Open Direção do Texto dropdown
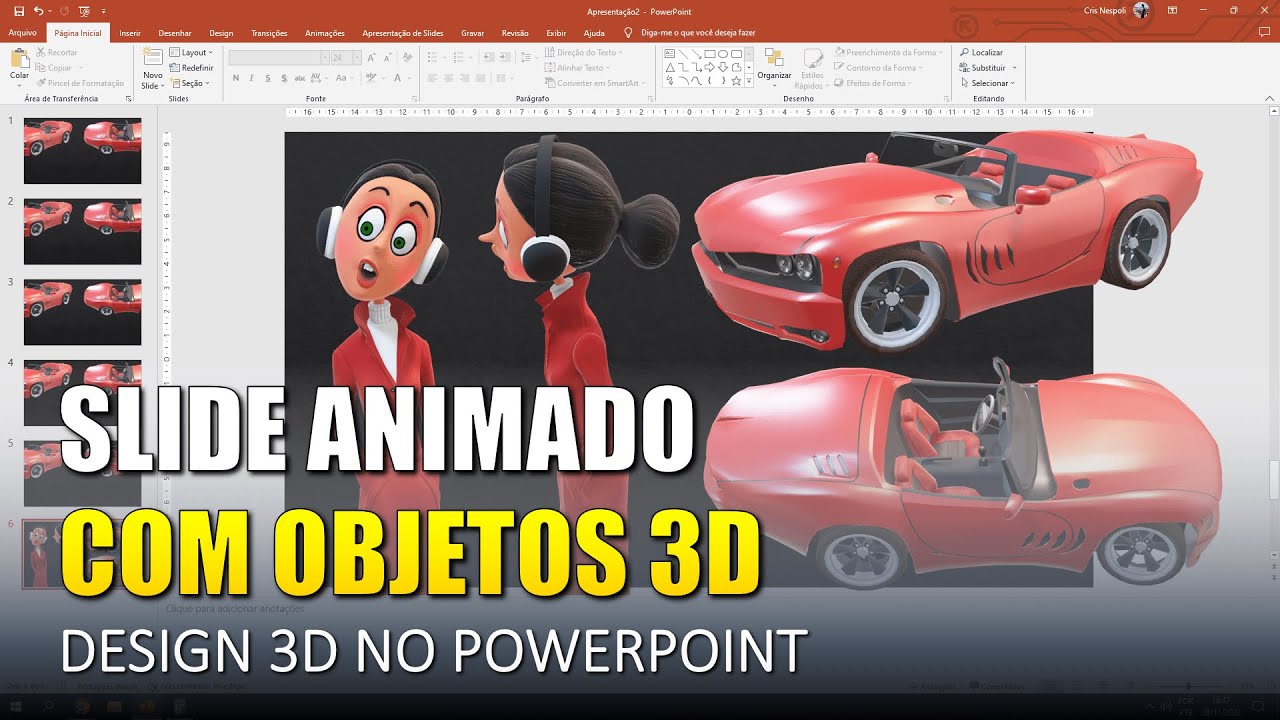The image size is (1280, 720). pos(584,52)
